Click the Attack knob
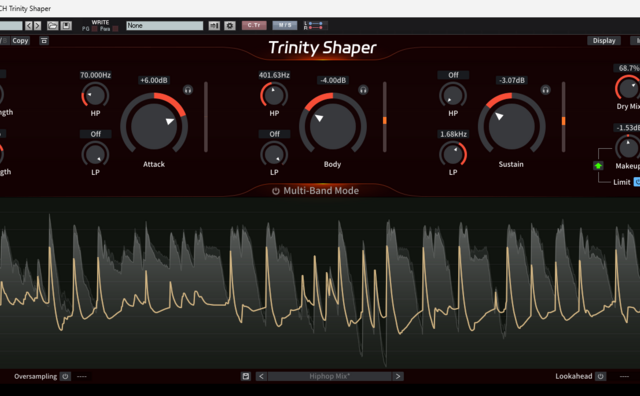This screenshot has height=396, width=640. [x=154, y=126]
